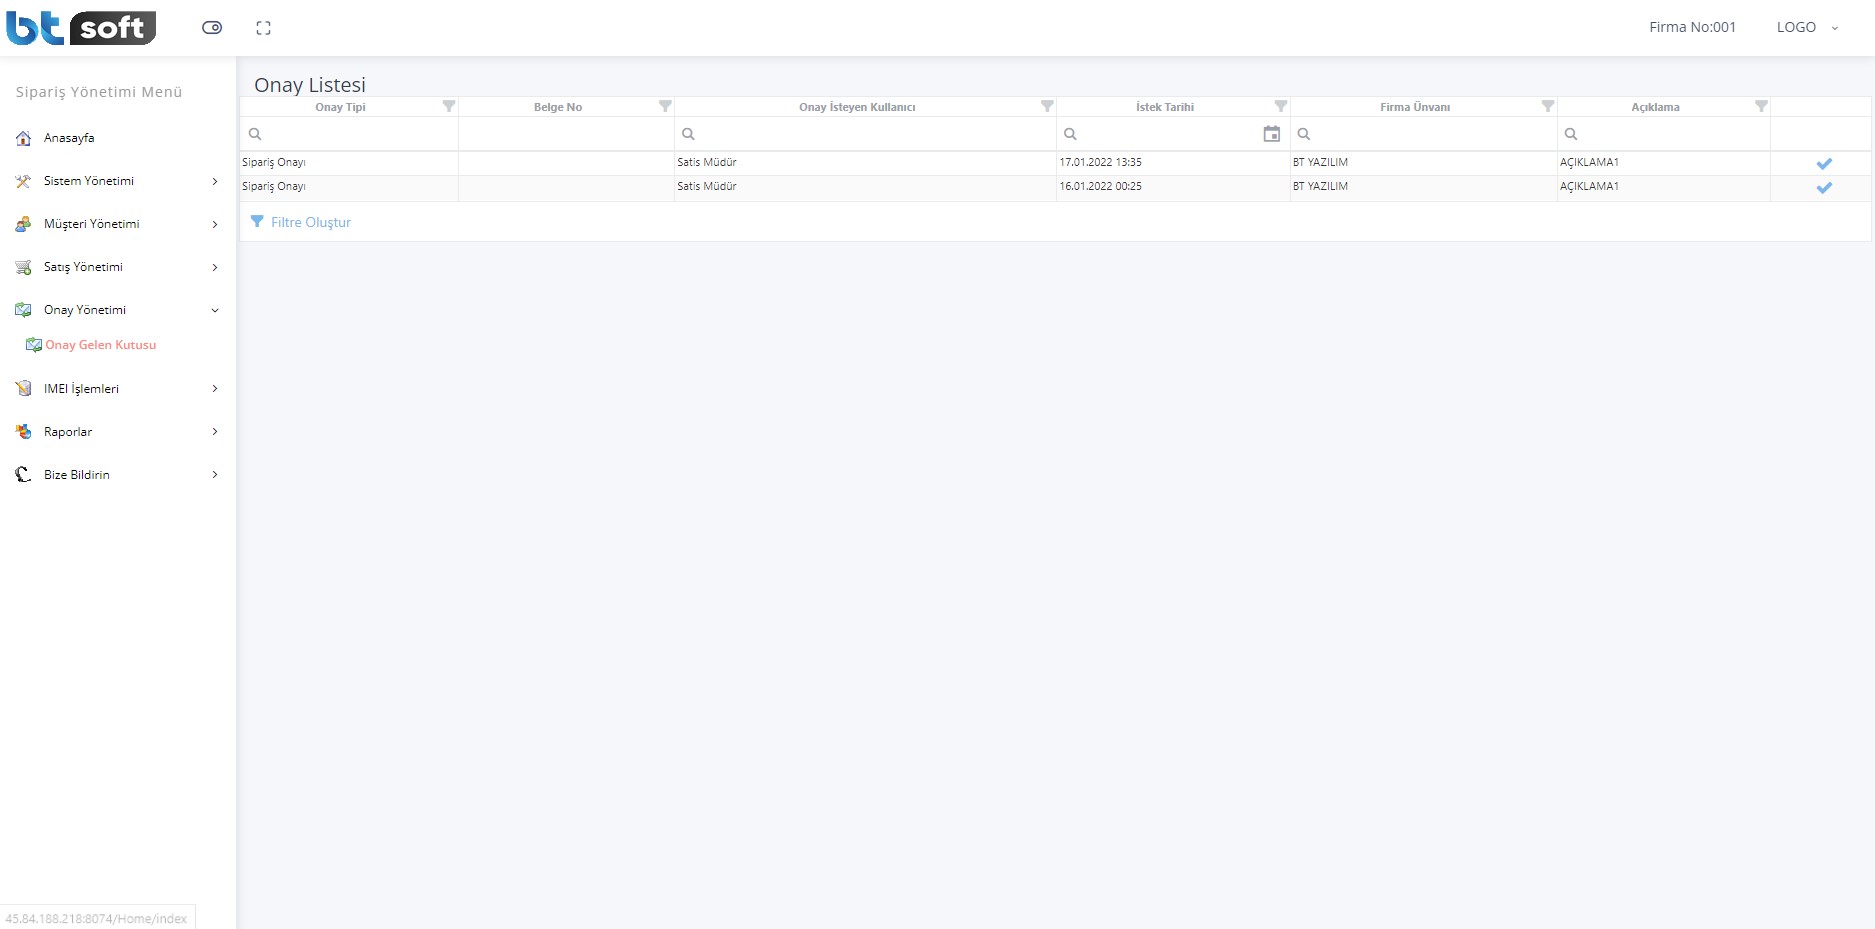Click the IMEI İşlemleri icon
This screenshot has width=1875, height=929.
click(23, 389)
